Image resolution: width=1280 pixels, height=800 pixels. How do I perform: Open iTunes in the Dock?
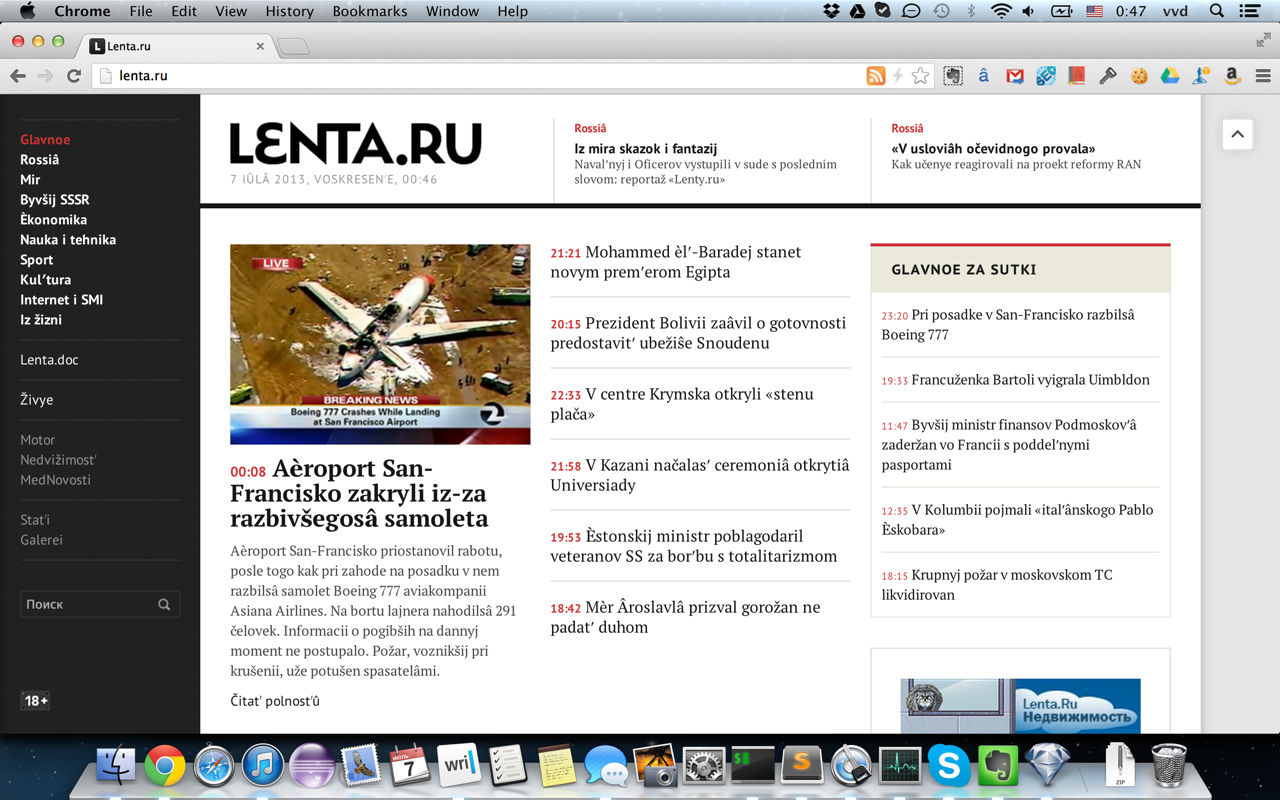coord(262,766)
